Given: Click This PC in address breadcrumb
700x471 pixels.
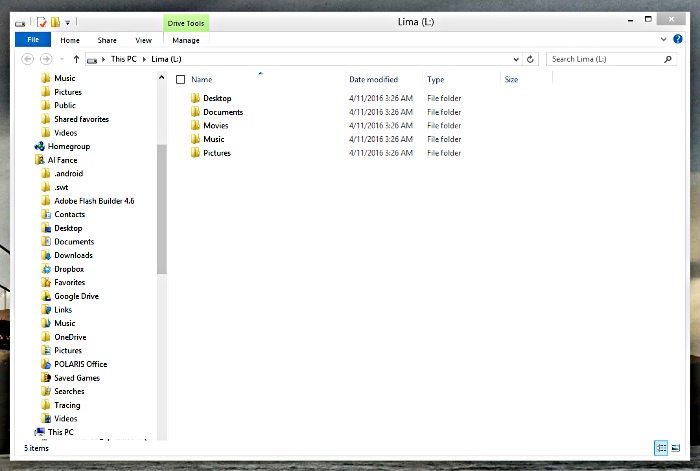Looking at the screenshot, I should pyautogui.click(x=124, y=59).
